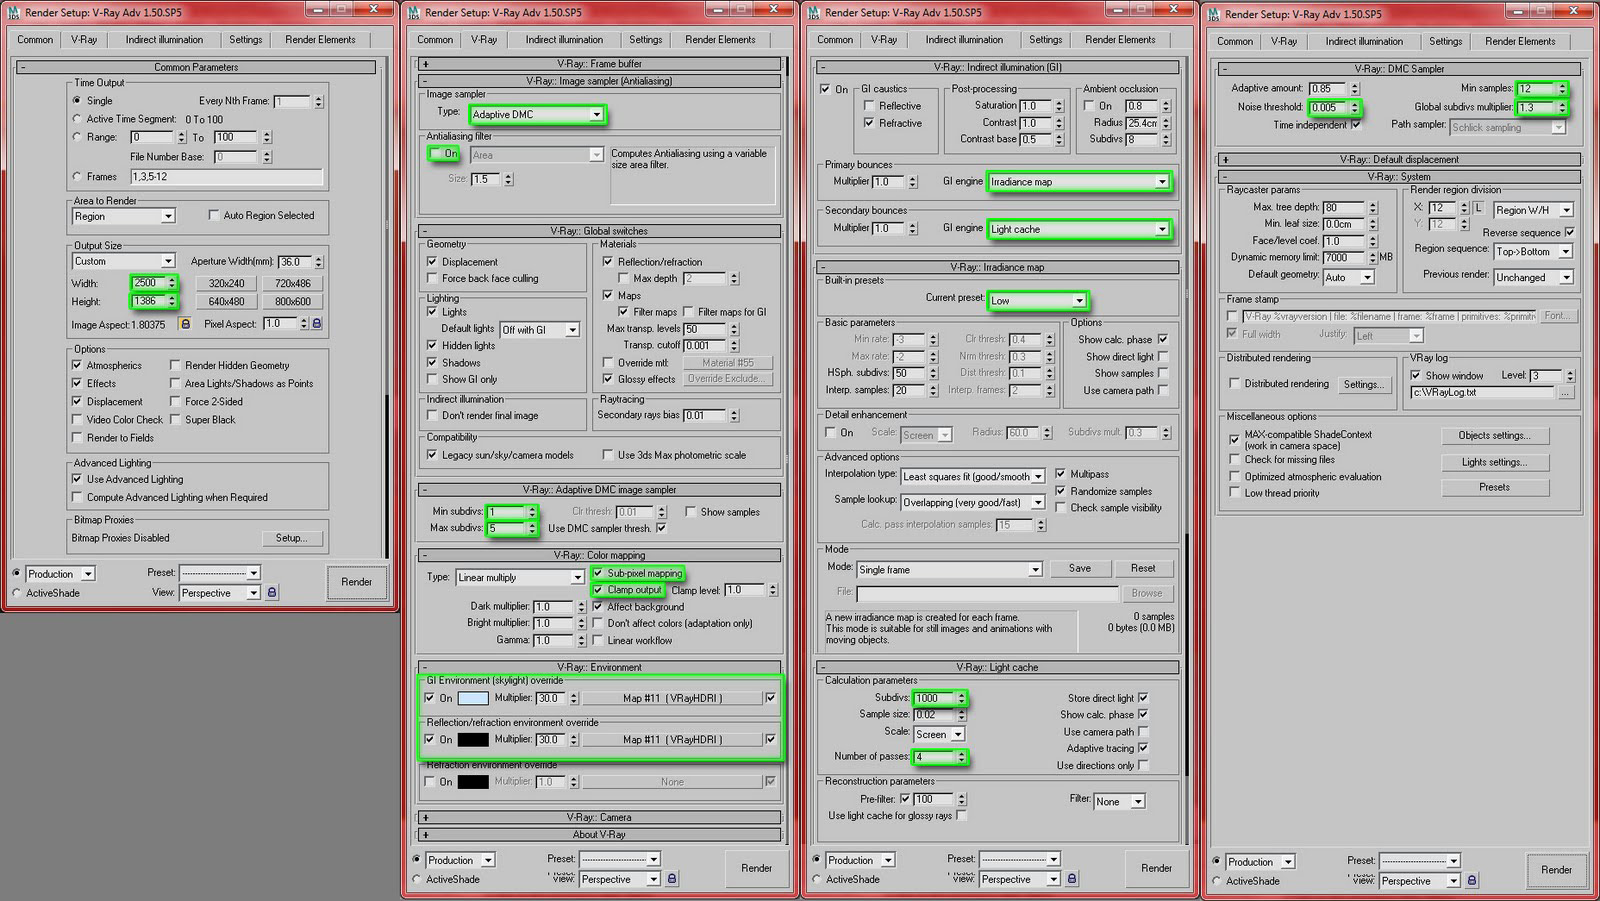Click app icon in fourth window title
Screen dimensions: 1600x901
point(1214,14)
